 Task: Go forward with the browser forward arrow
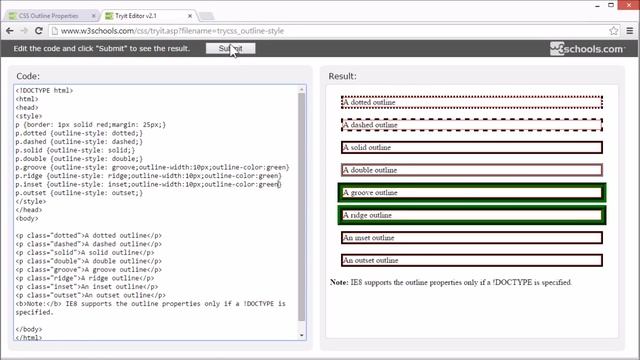pos(24,31)
